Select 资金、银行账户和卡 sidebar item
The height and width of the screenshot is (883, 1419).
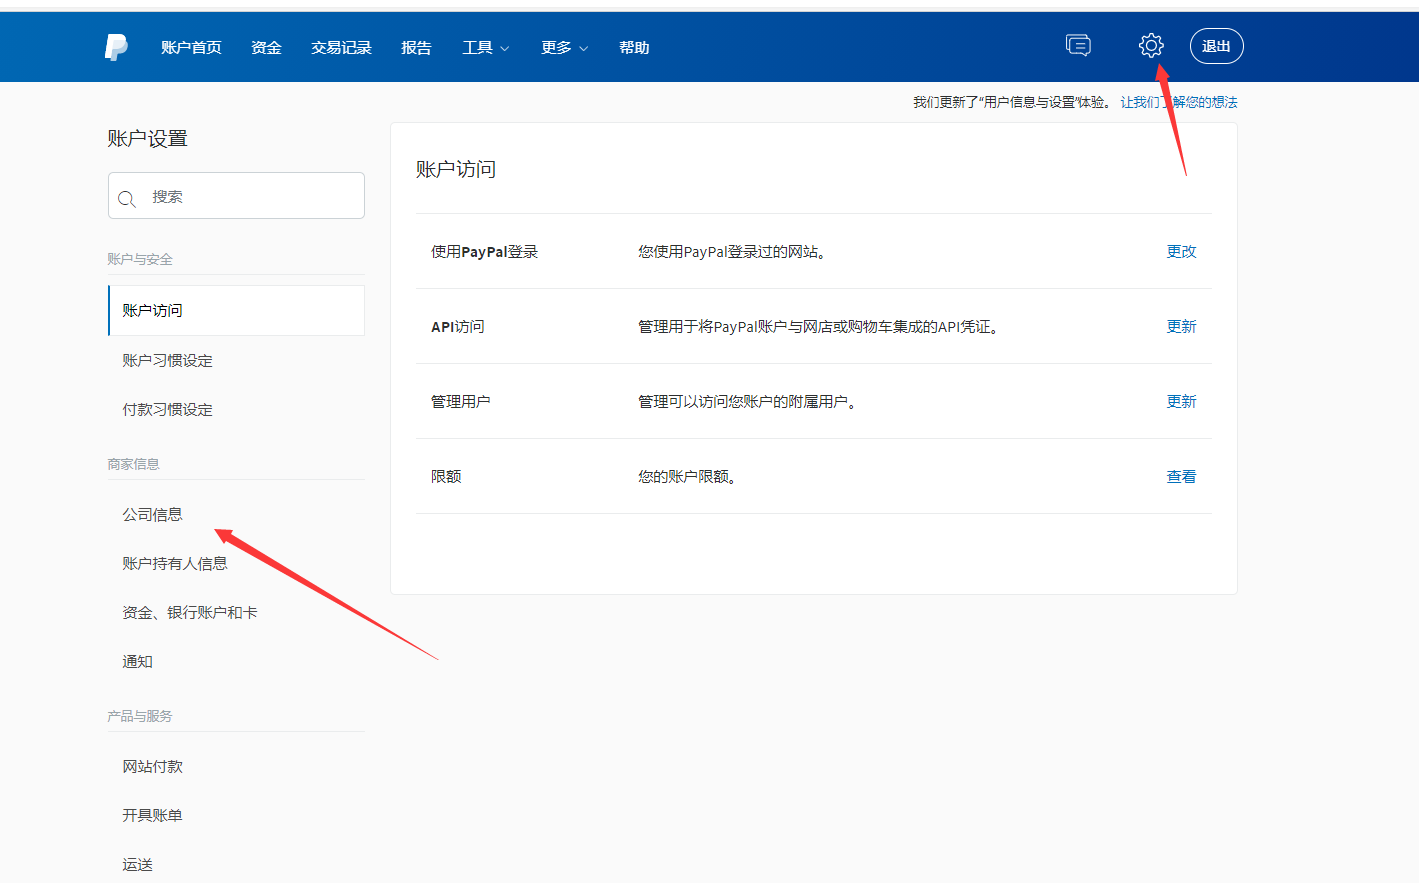point(190,613)
